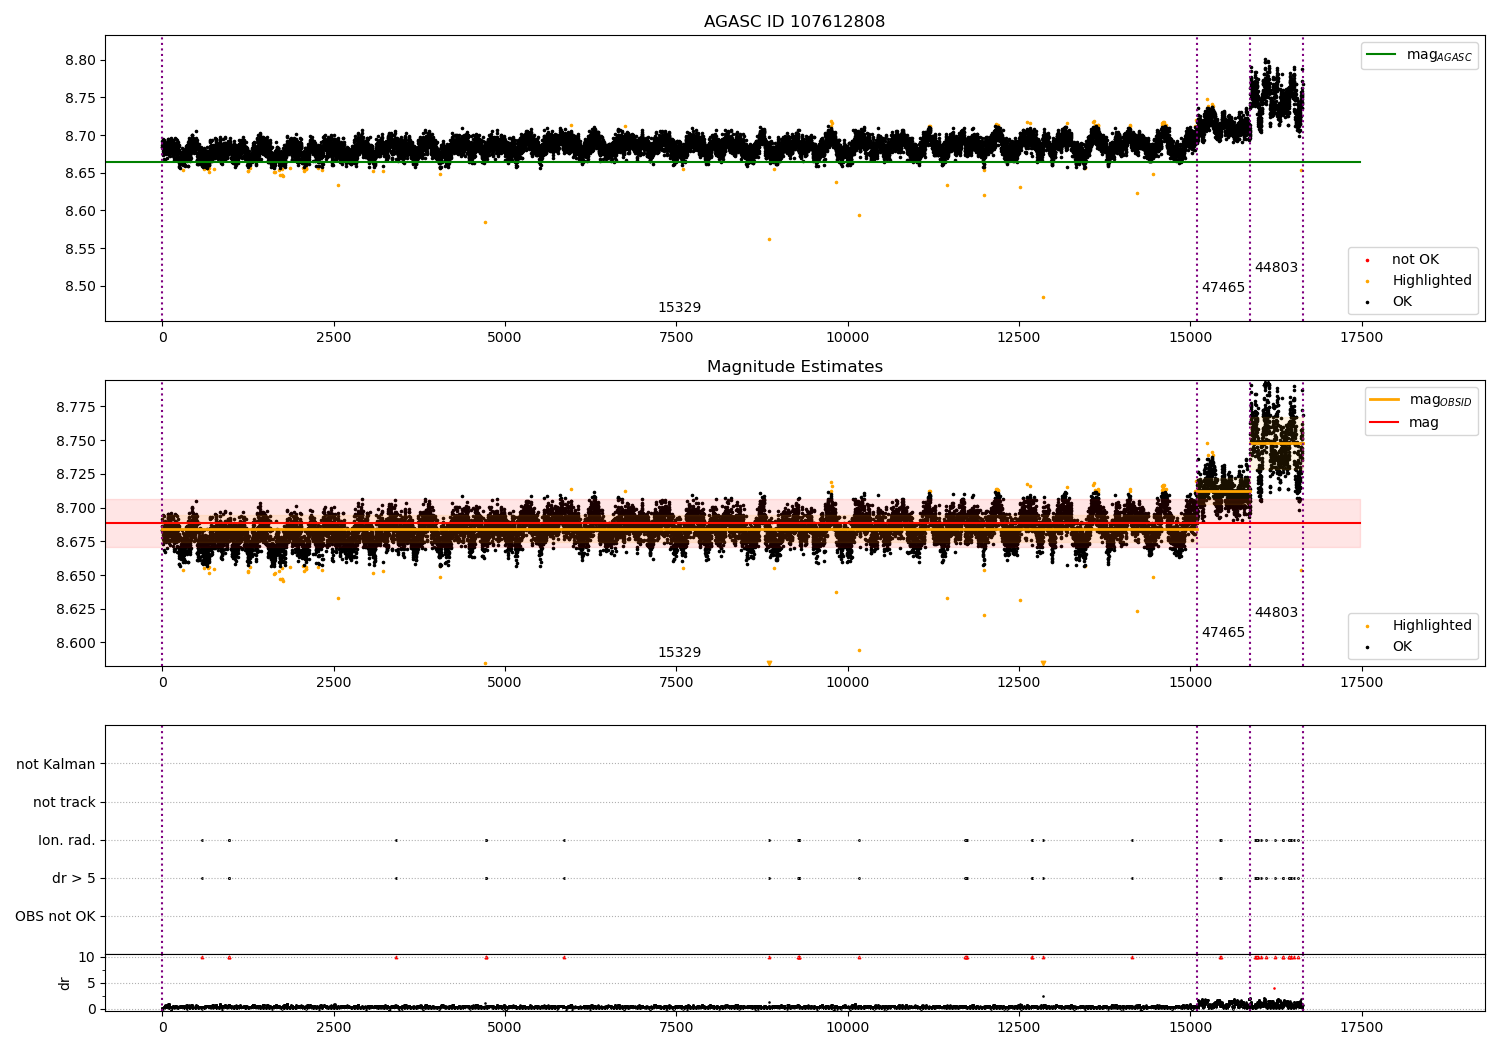Click the 'OBS not OK' row label
The width and height of the screenshot is (1500, 1050).
tap(55, 917)
